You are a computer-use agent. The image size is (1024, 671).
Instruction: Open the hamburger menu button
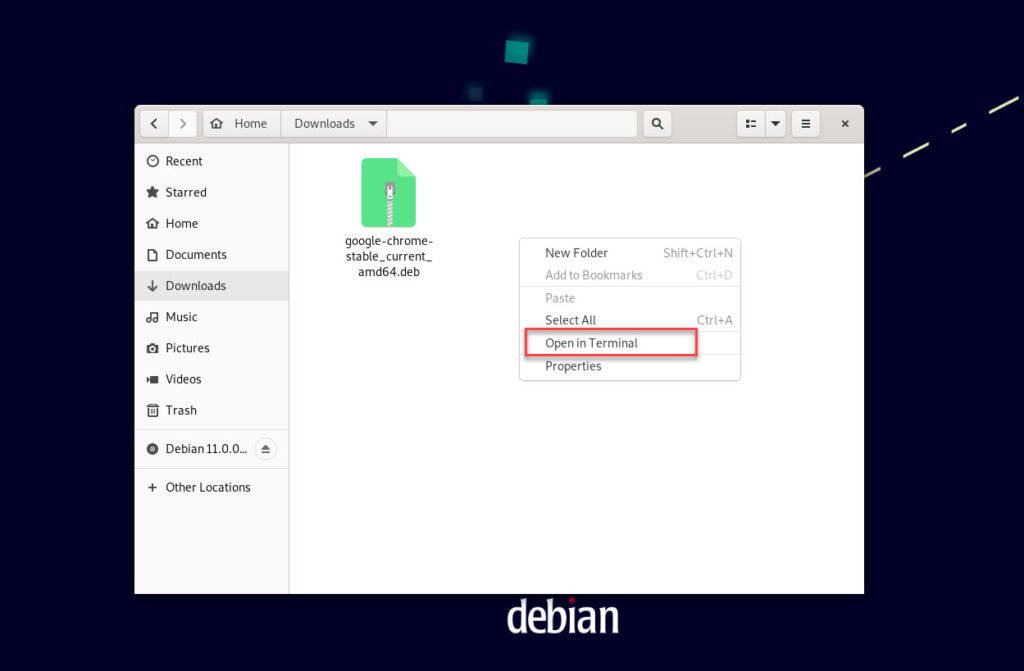pos(806,123)
